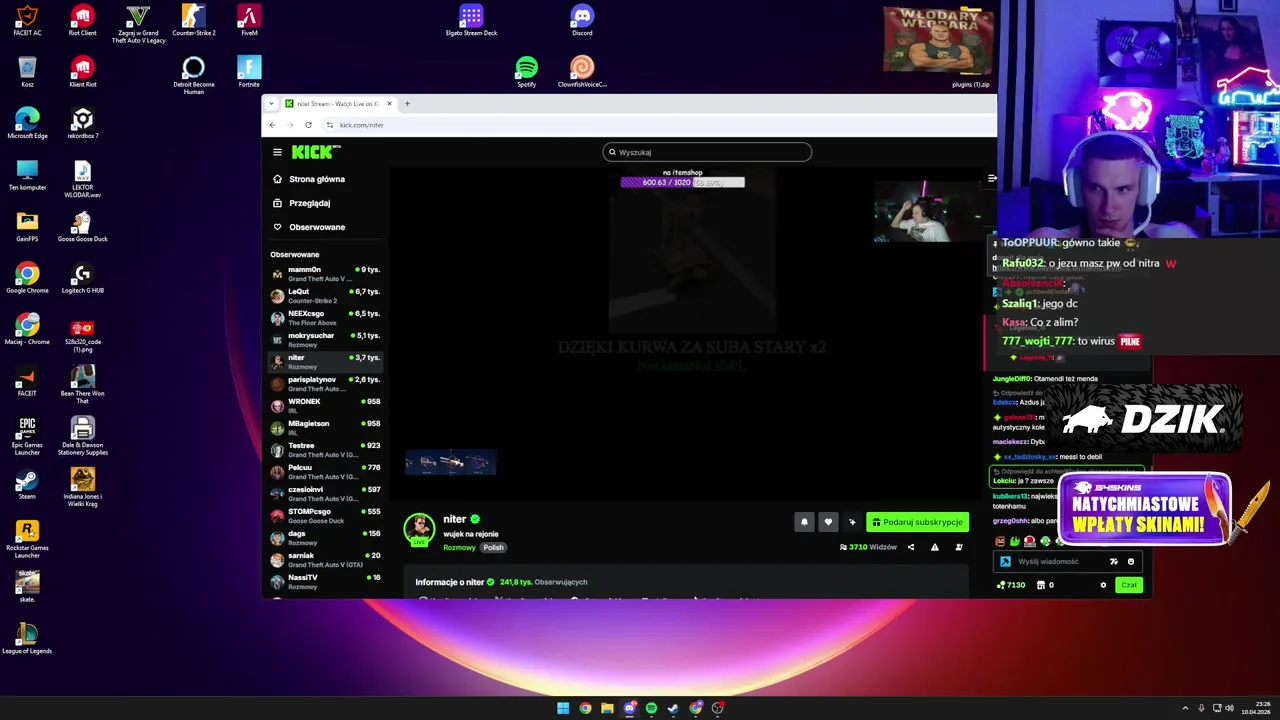Open the chat emote picker icon
The height and width of the screenshot is (720, 1280).
tap(1131, 561)
